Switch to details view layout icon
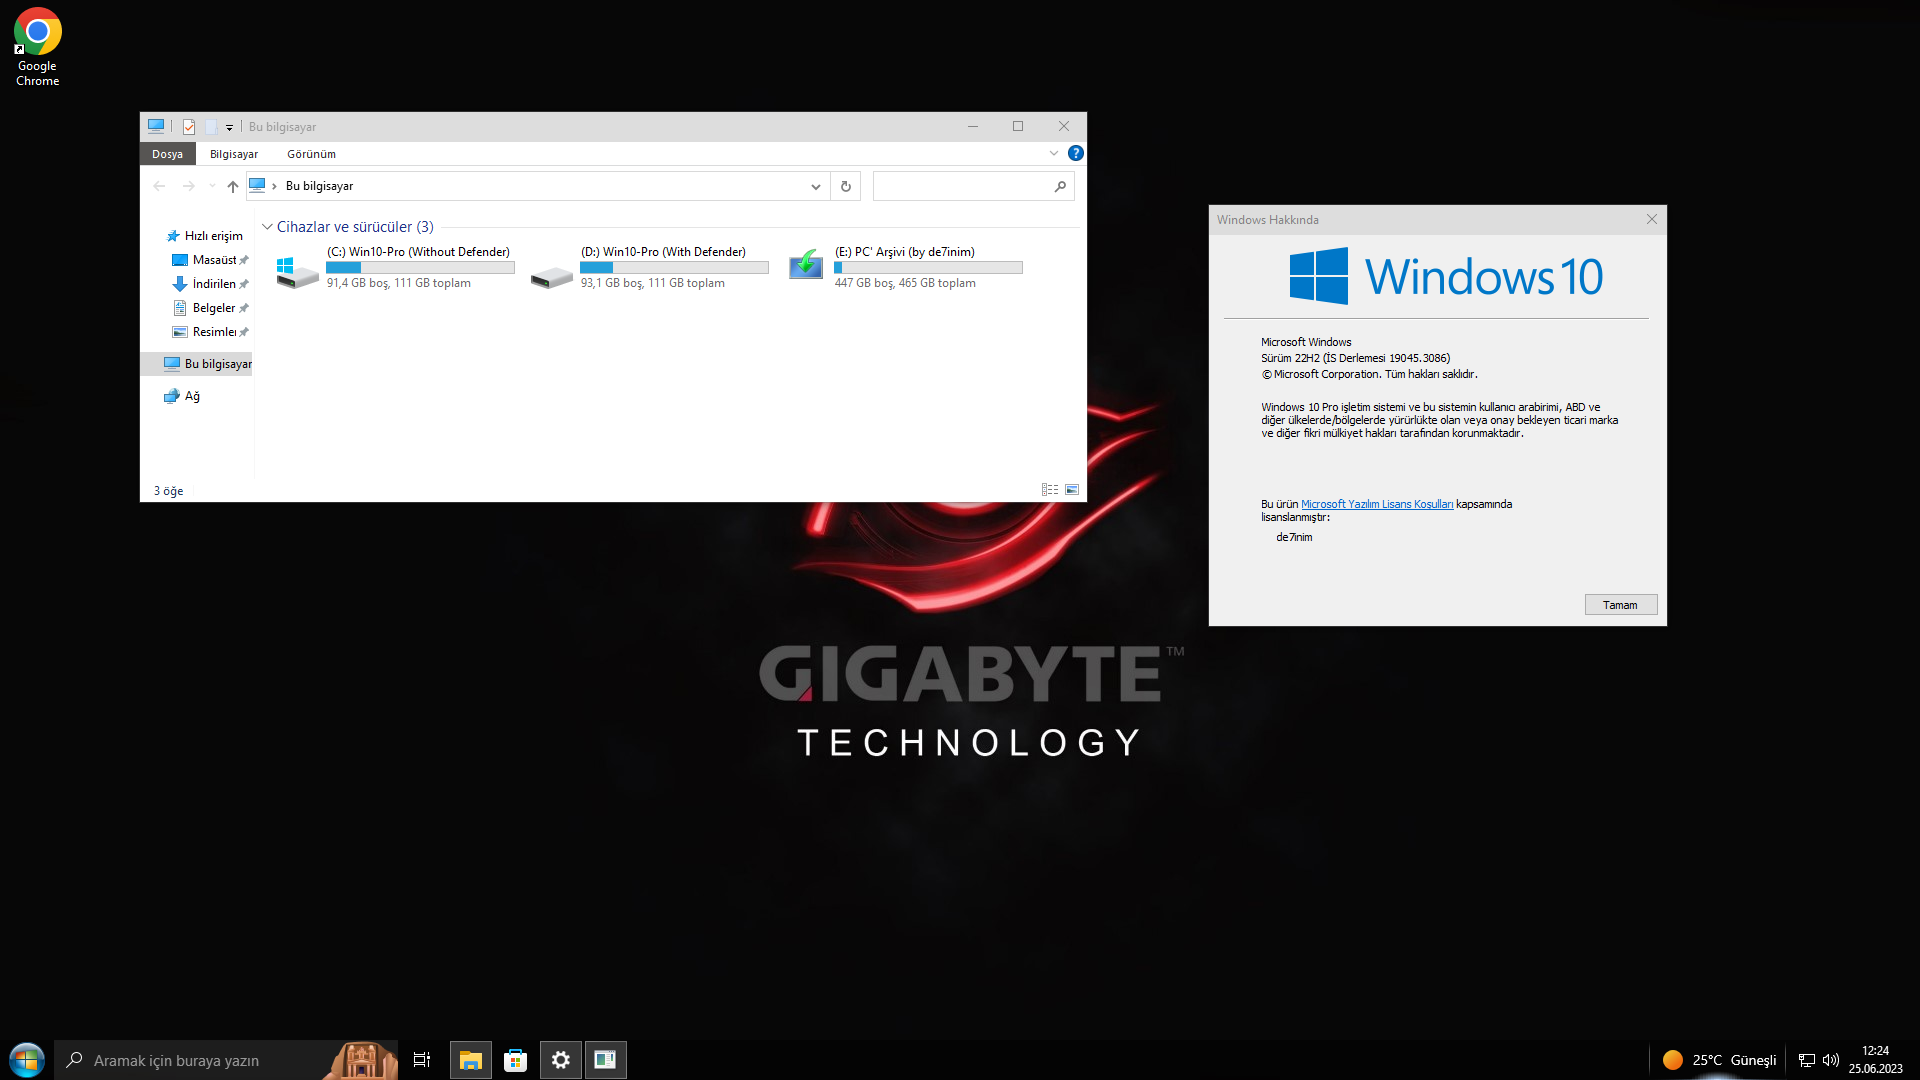 pos(1050,490)
